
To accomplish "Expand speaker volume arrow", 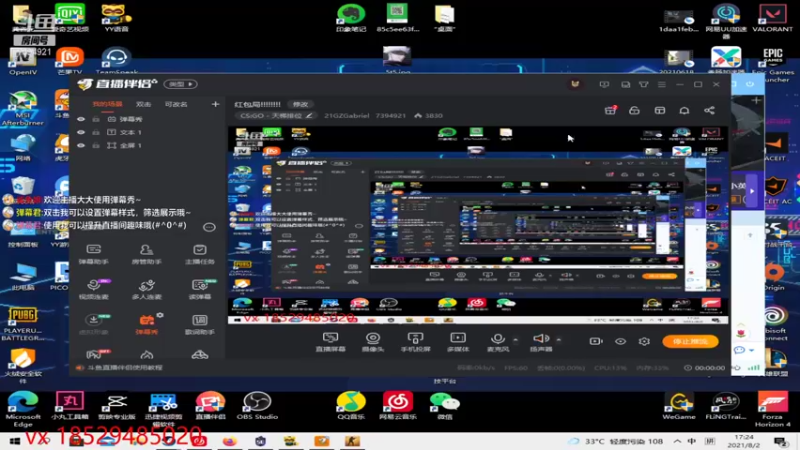I will 559,339.
